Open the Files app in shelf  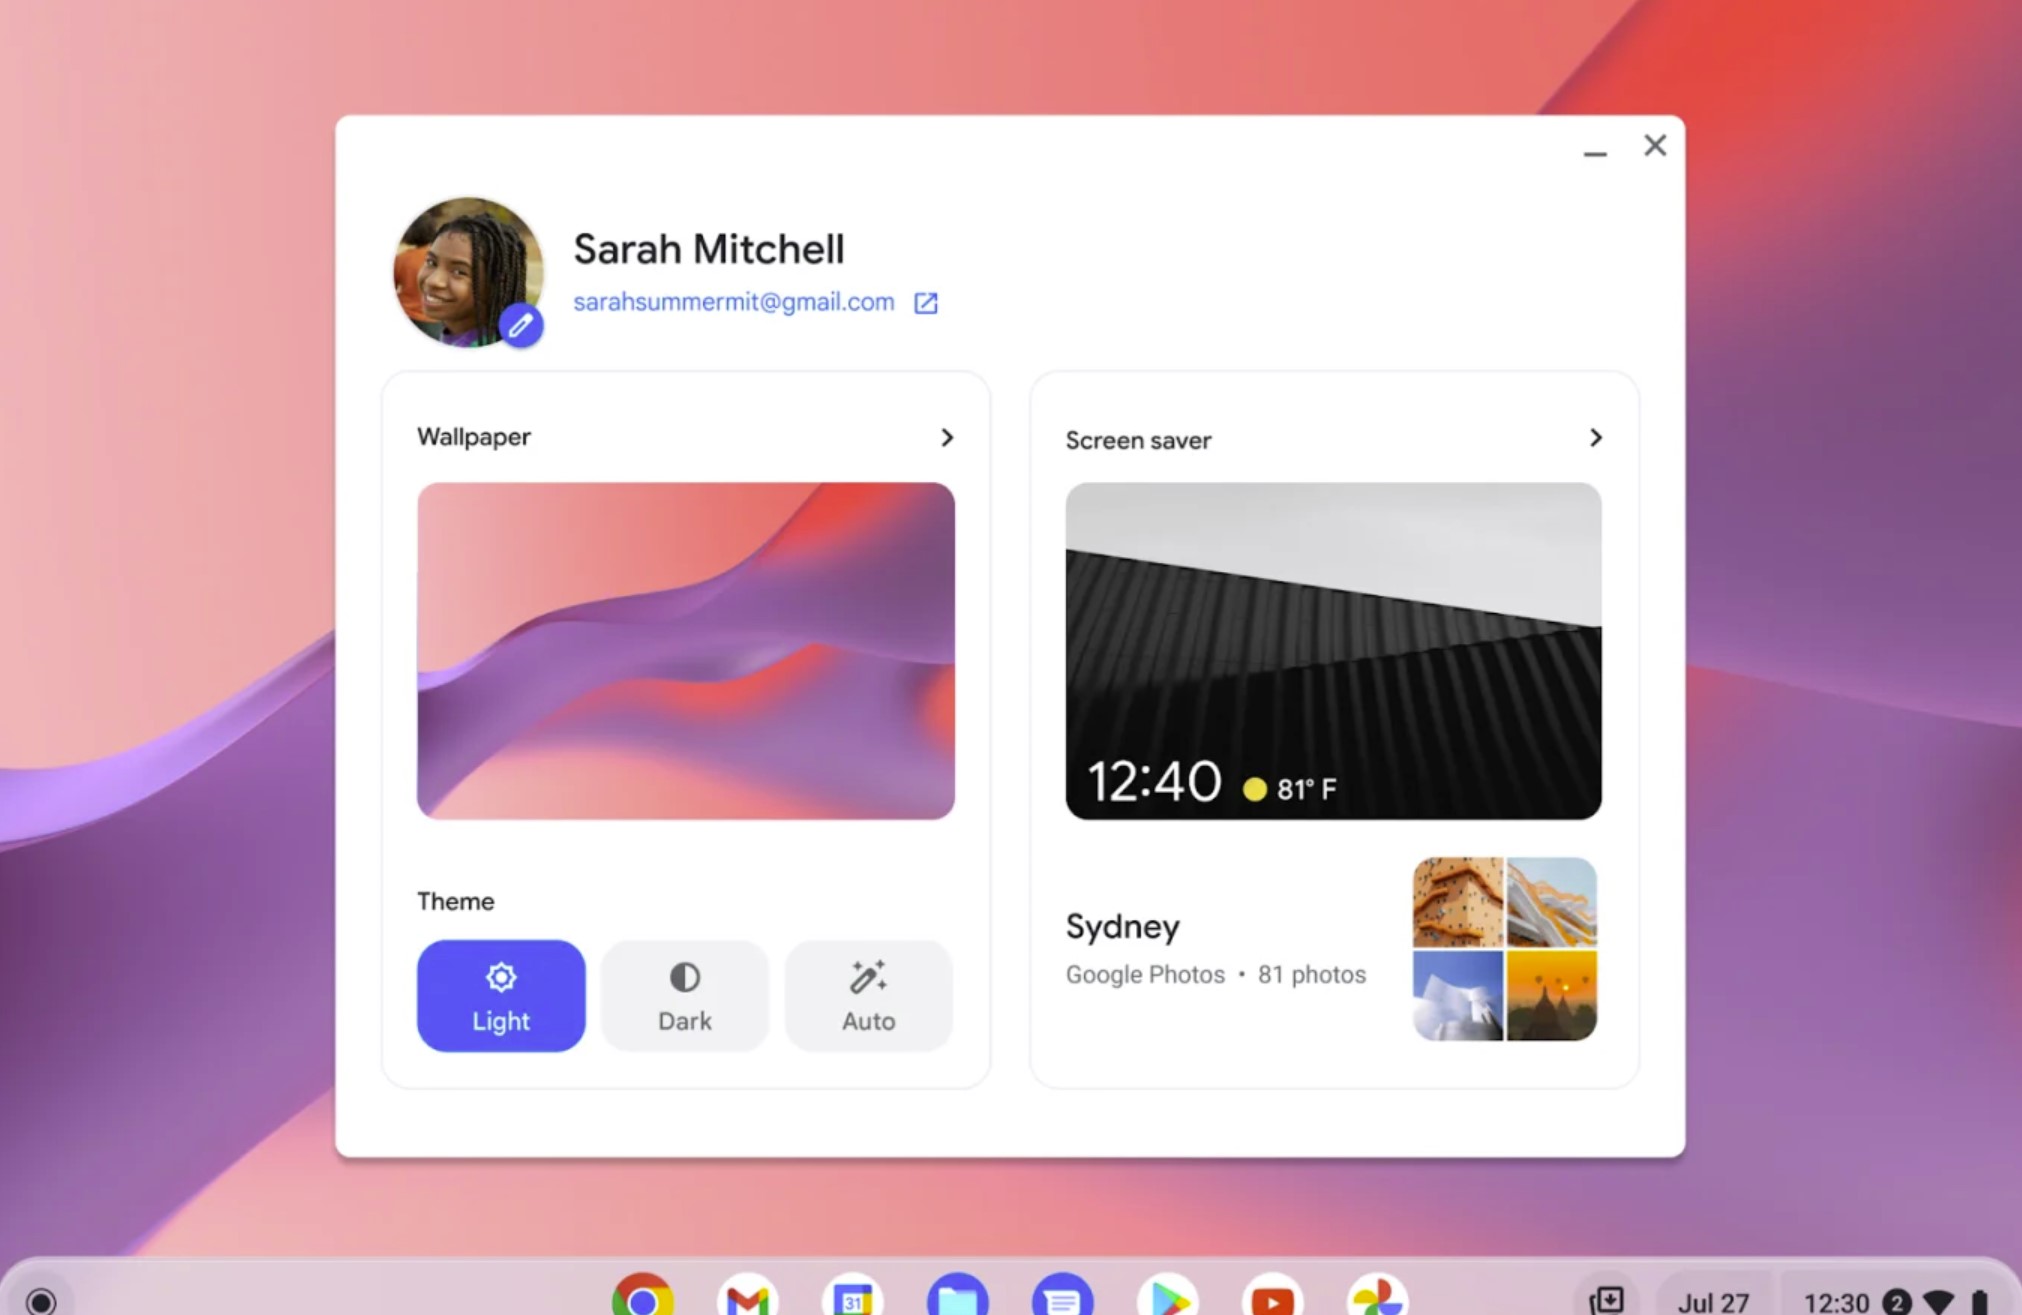coord(958,1298)
